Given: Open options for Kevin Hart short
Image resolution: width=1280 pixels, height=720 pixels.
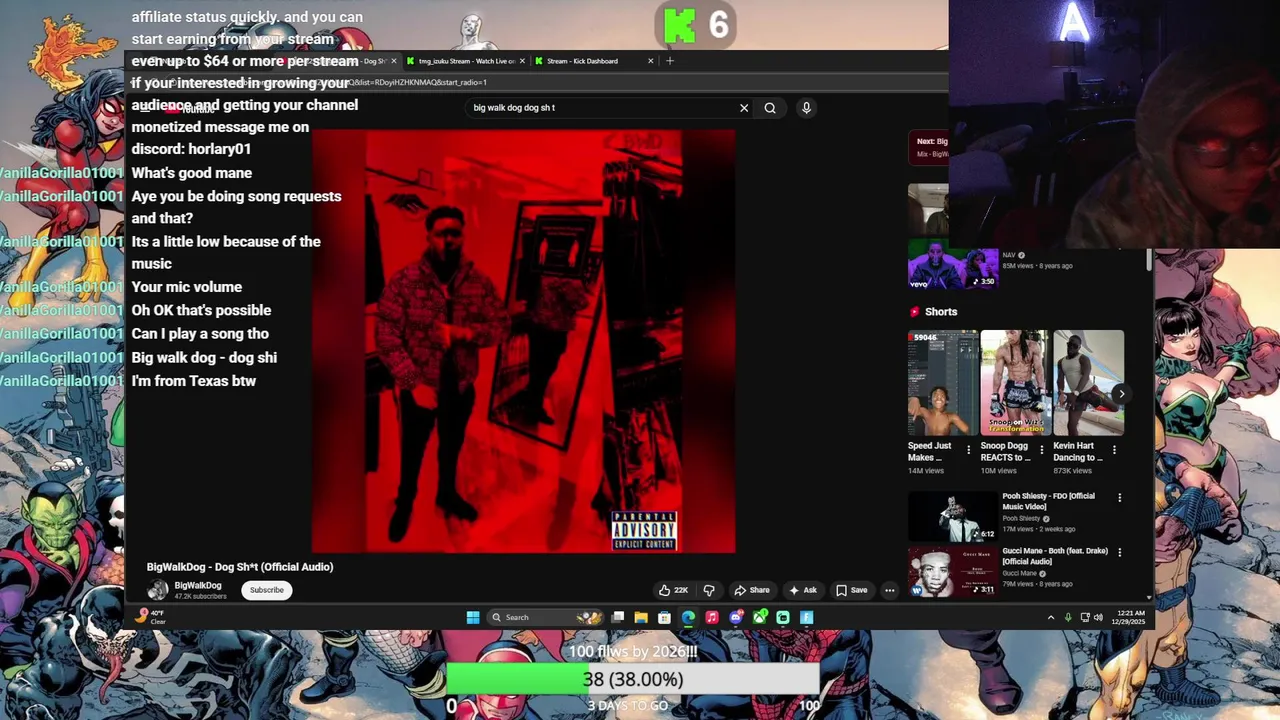Looking at the screenshot, I should [1114, 450].
